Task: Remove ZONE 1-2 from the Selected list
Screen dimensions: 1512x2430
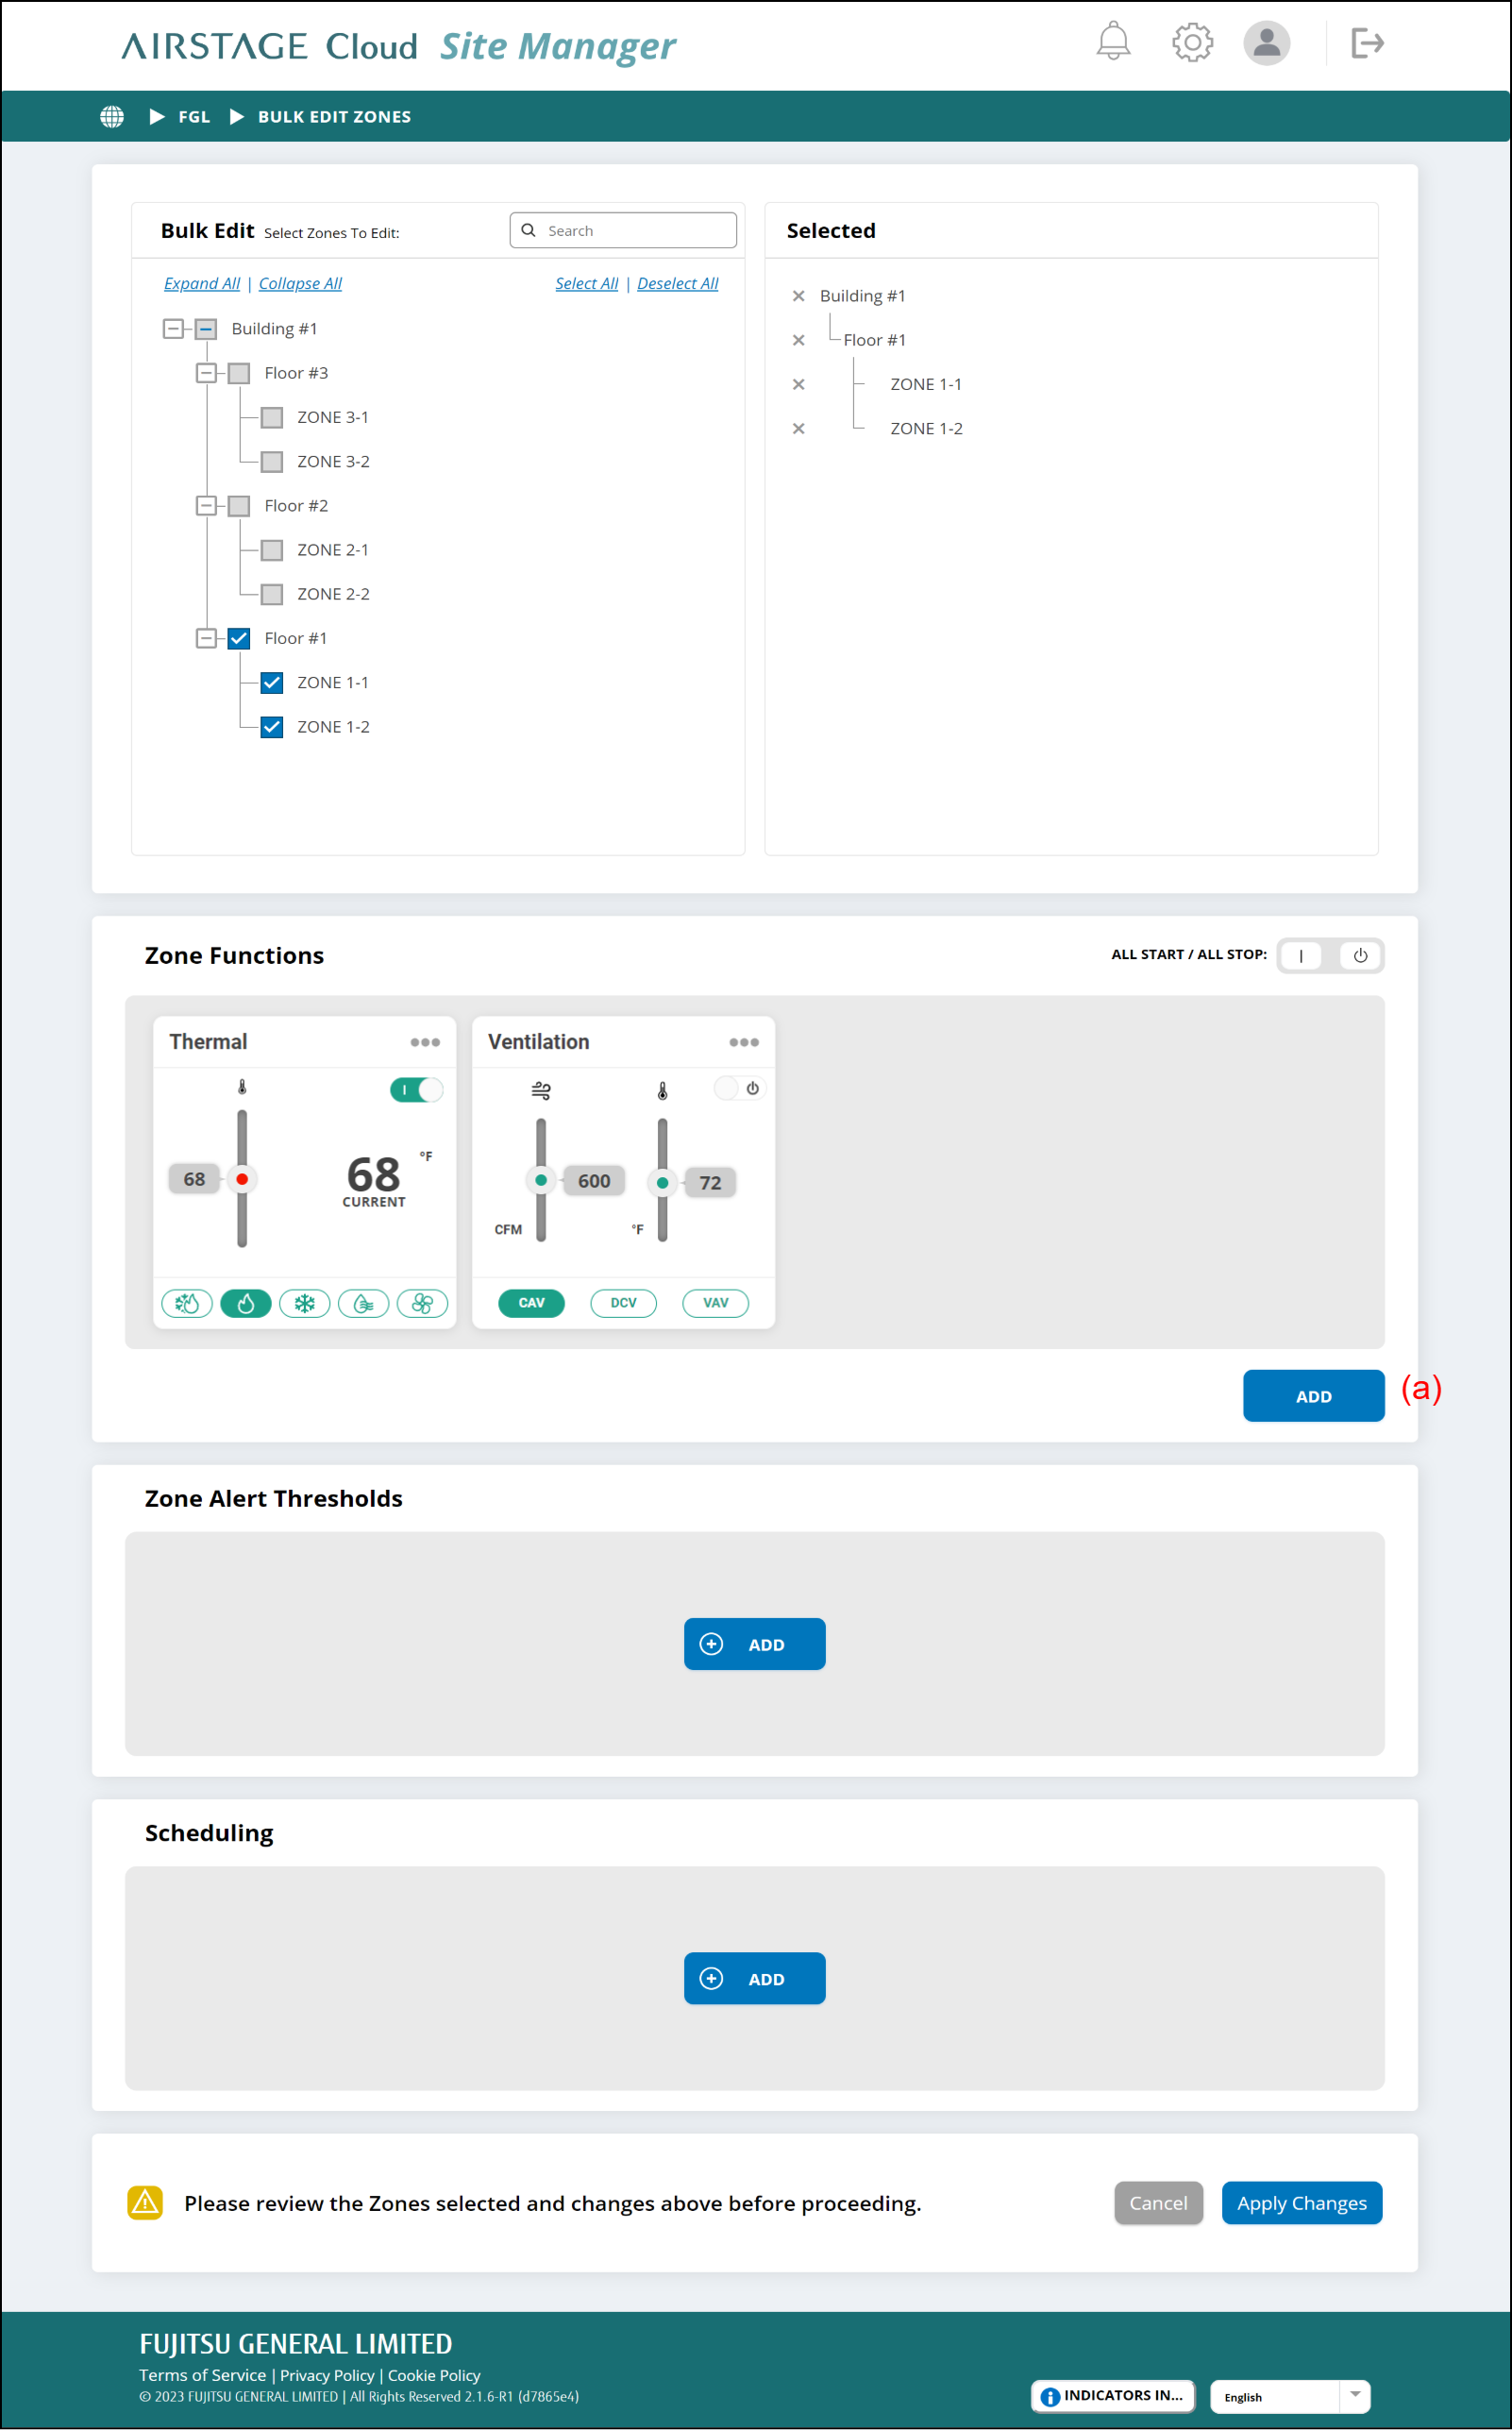Action: 798,429
